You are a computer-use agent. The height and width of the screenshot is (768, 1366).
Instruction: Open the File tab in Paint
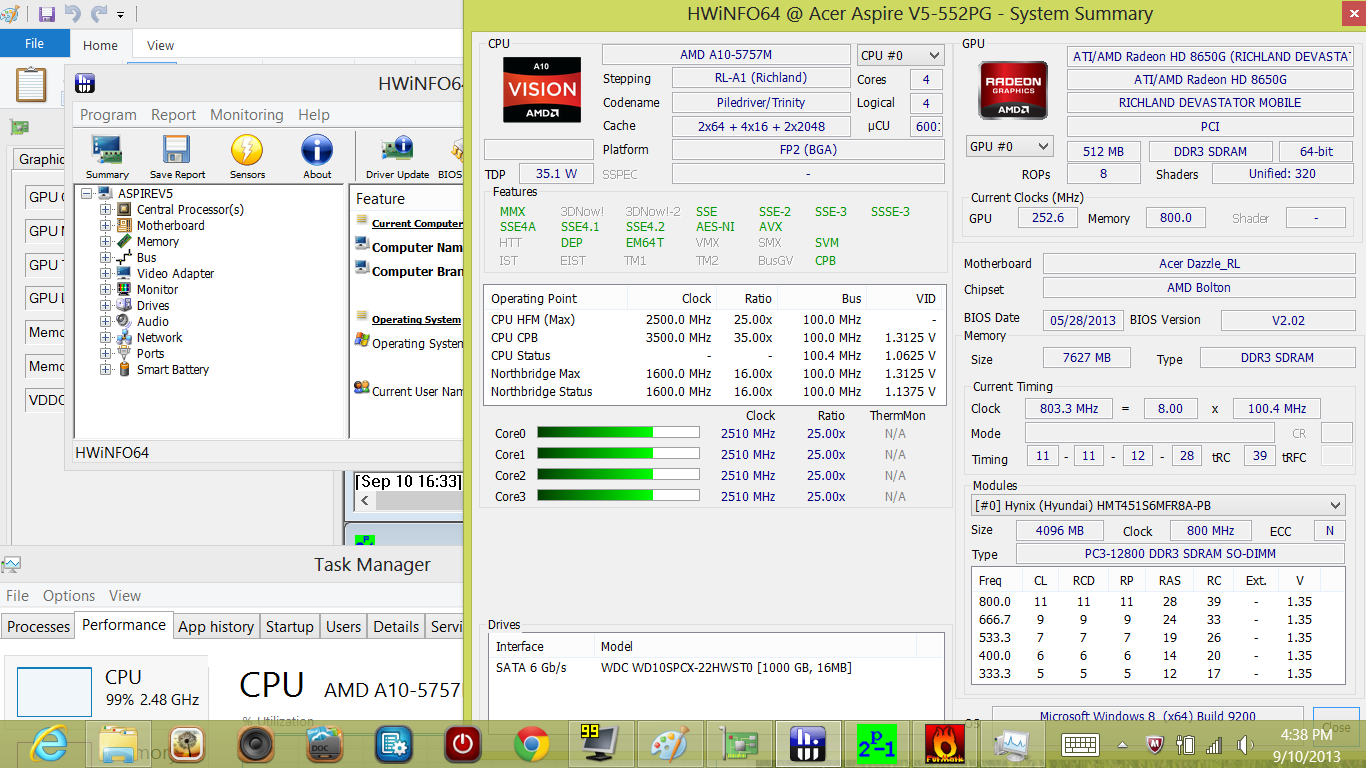[34, 44]
